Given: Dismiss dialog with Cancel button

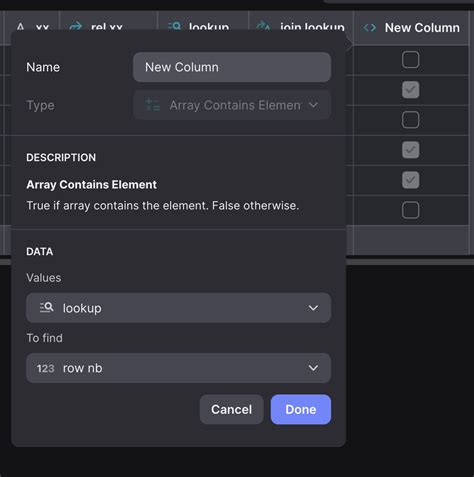Looking at the screenshot, I should point(231,409).
